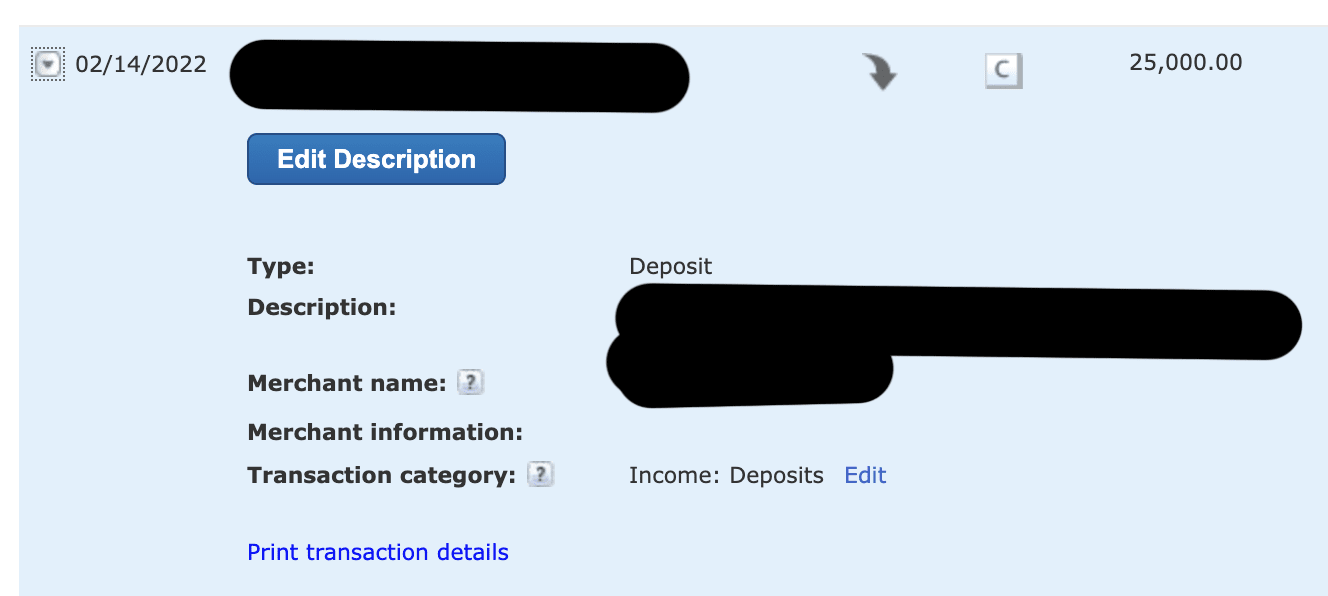Click the Merchant information label
This screenshot has width=1328, height=596.
(385, 432)
